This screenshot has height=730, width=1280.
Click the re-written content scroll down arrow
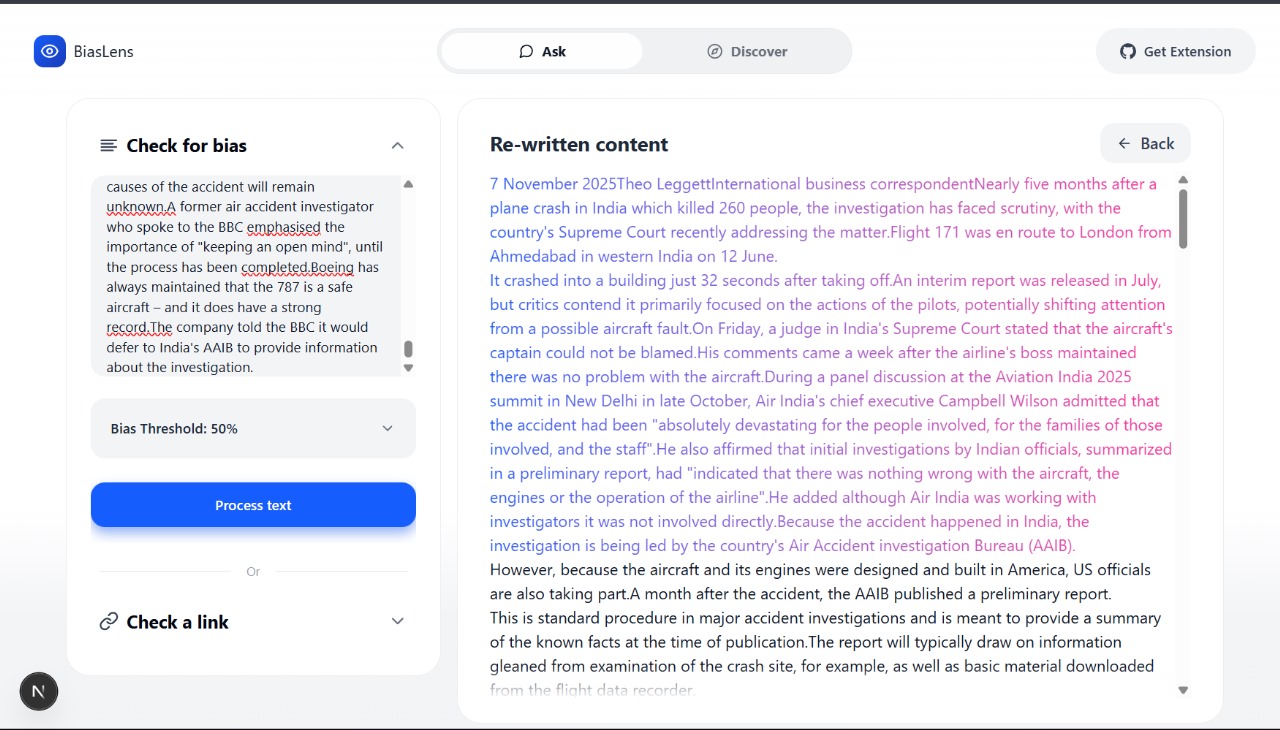point(1183,690)
